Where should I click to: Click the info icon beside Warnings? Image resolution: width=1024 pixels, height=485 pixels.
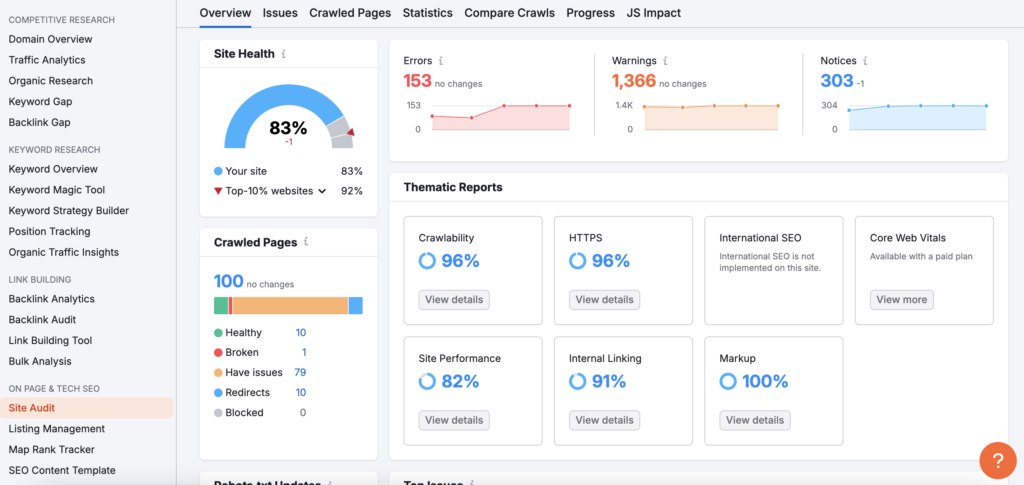pos(665,61)
